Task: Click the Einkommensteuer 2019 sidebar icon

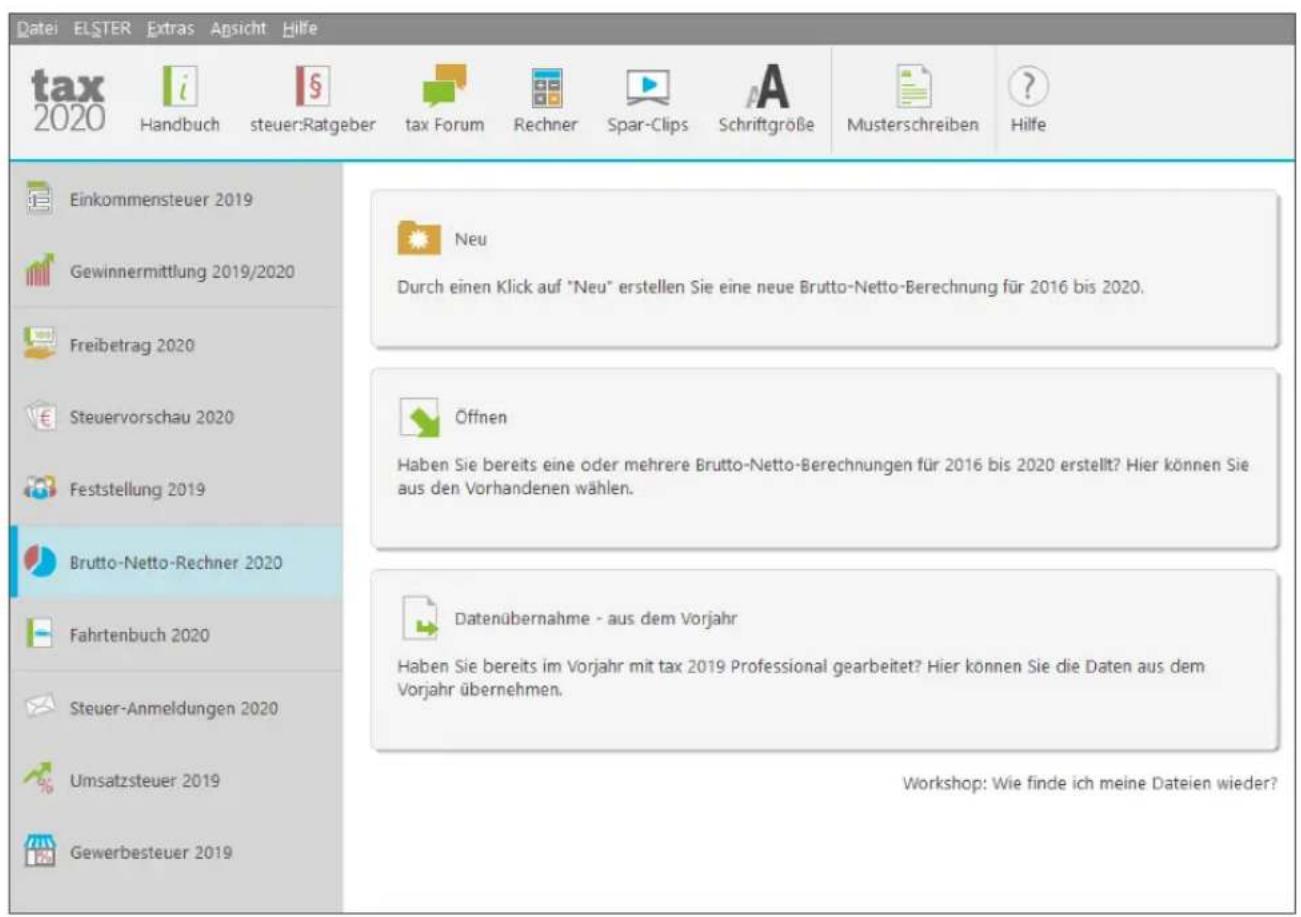Action: [38, 198]
